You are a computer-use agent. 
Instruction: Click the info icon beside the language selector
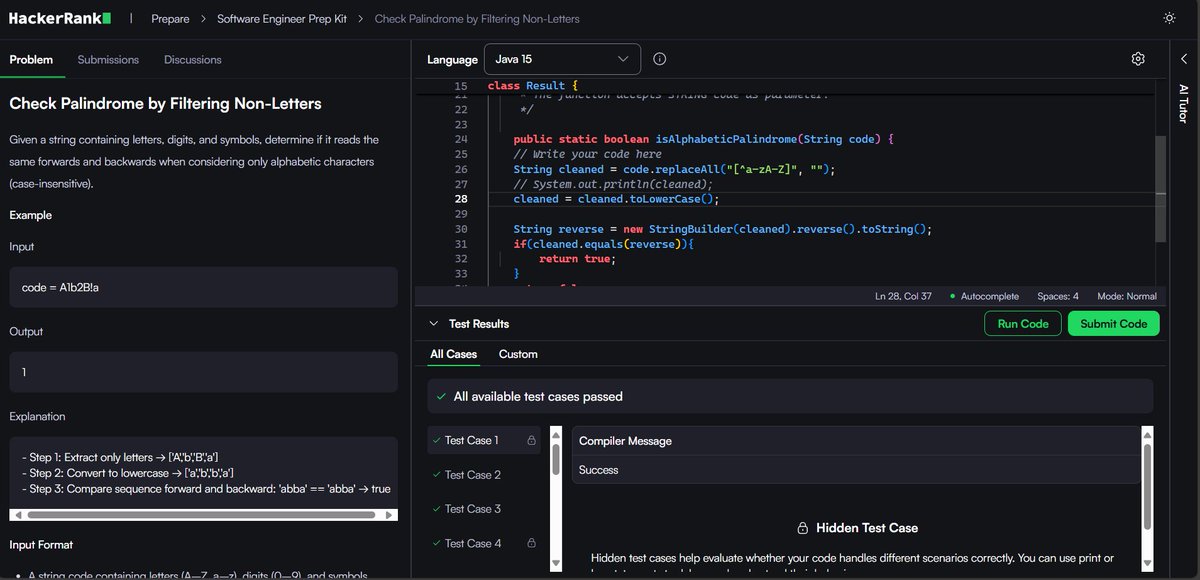[x=659, y=59]
